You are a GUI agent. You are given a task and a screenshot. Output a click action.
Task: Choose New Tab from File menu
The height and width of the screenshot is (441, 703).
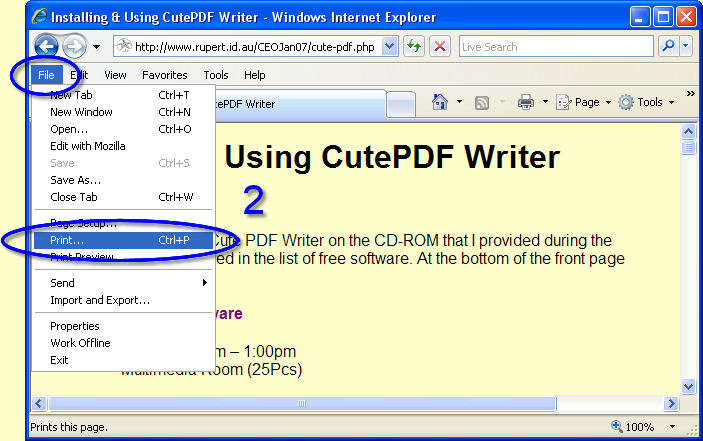(x=122, y=95)
